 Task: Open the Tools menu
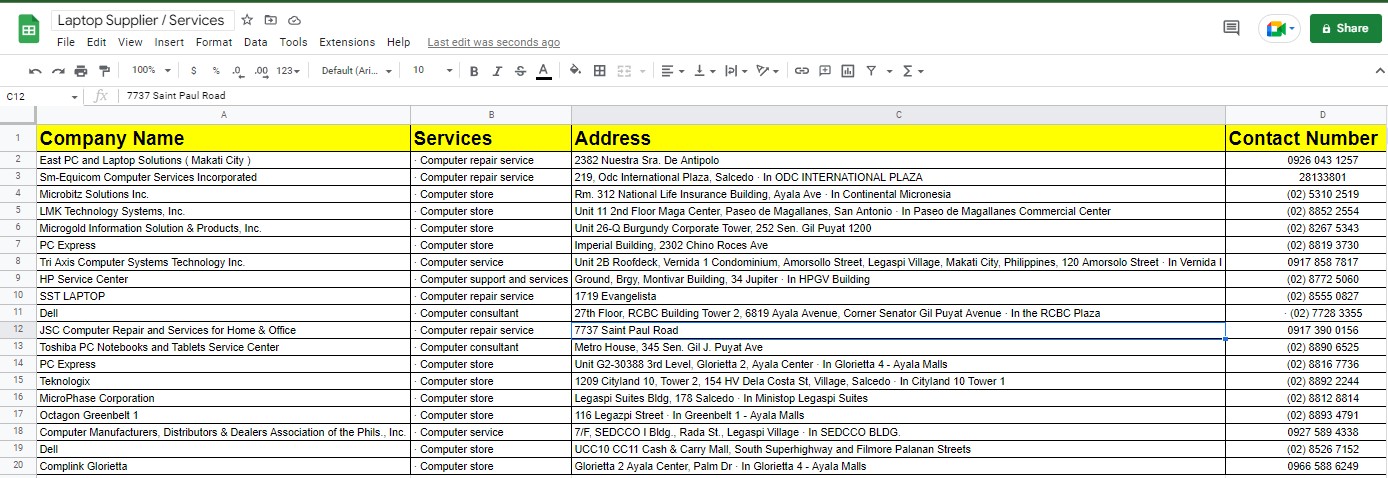293,42
